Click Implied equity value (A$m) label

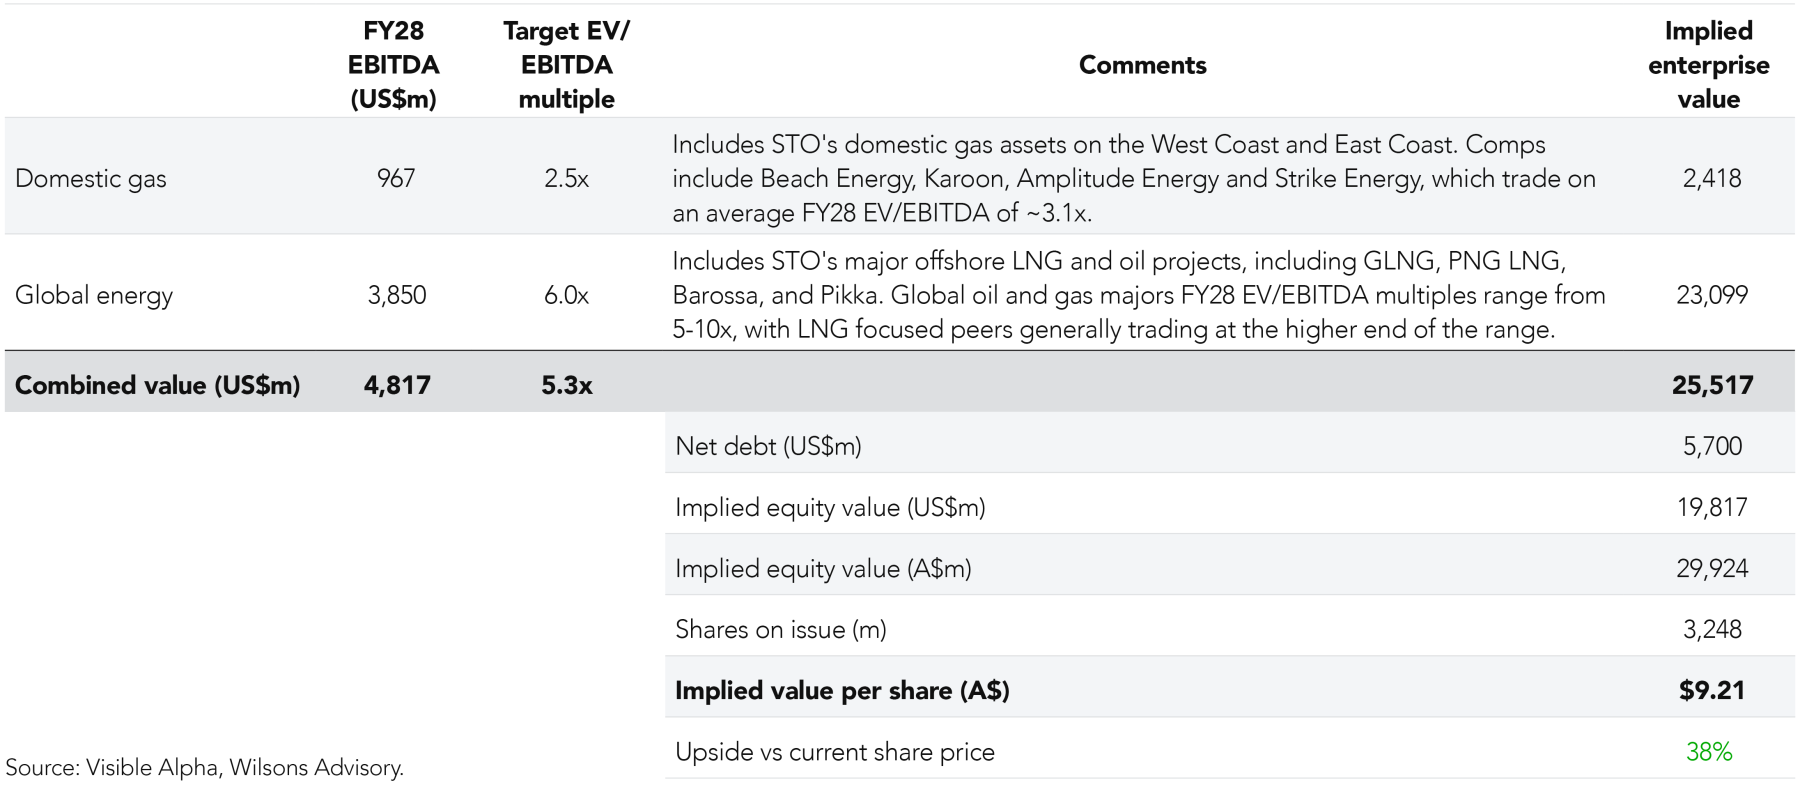823,569
